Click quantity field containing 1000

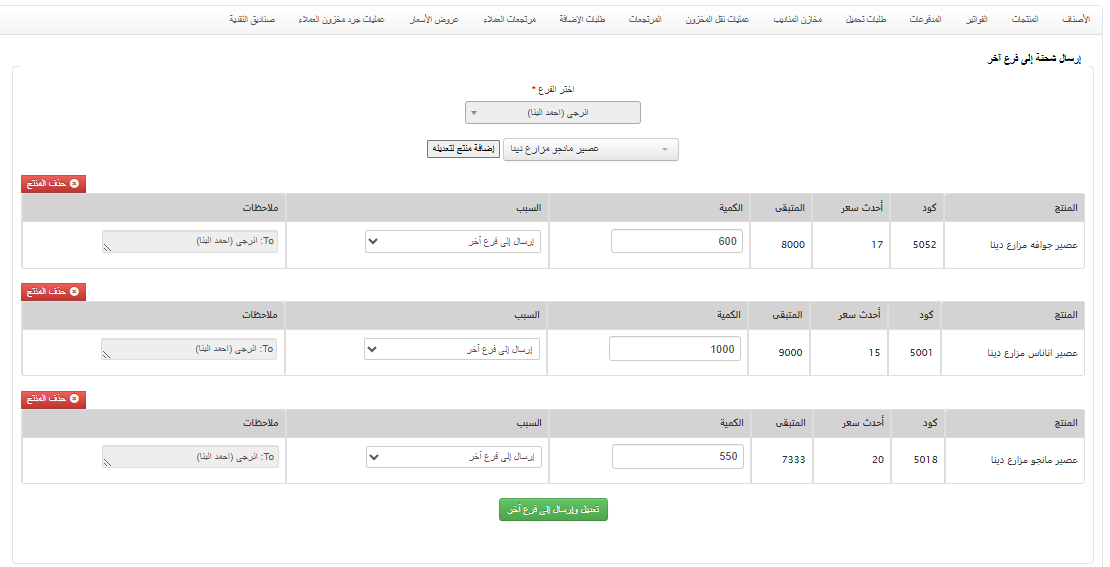click(675, 349)
